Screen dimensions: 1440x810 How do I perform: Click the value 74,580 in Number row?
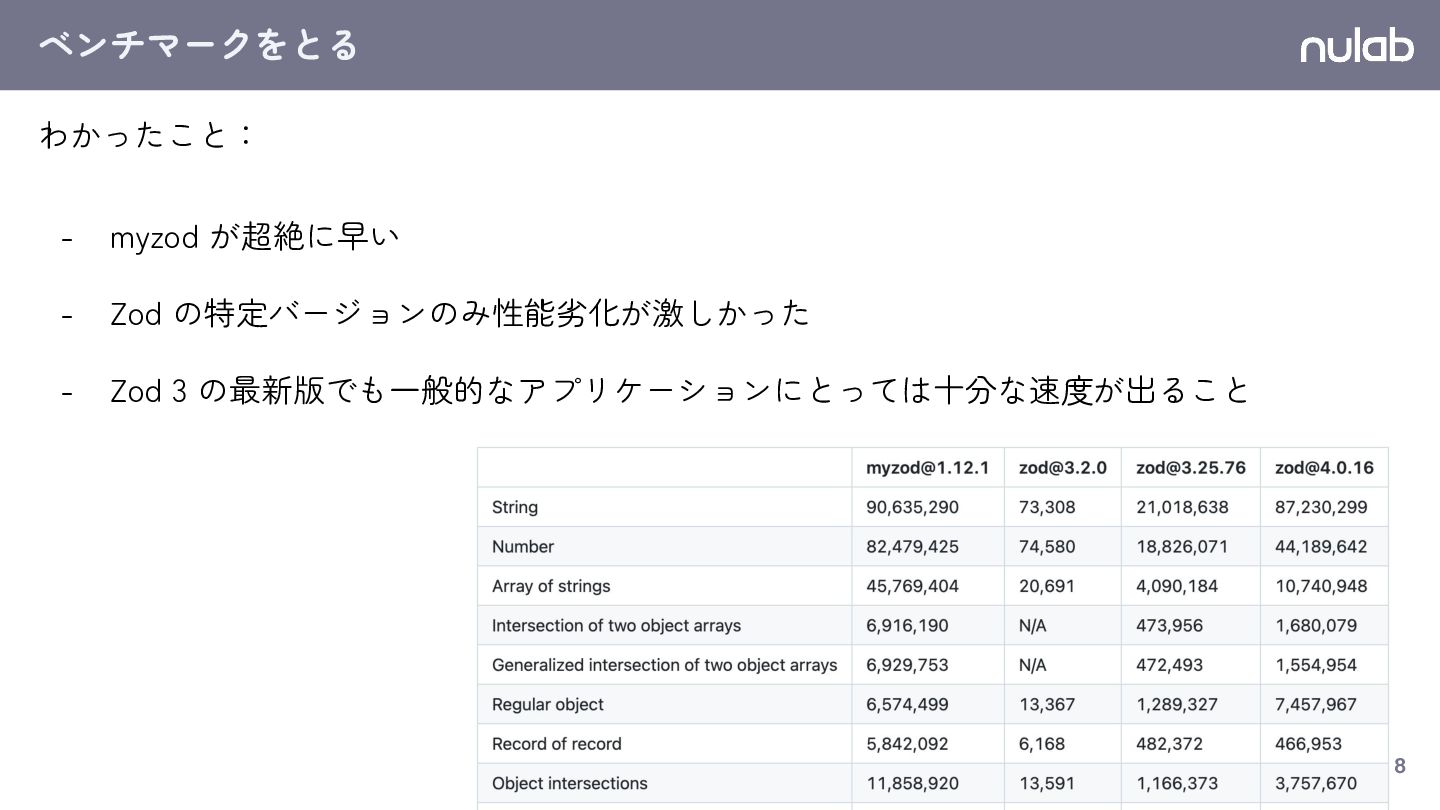click(x=1047, y=547)
